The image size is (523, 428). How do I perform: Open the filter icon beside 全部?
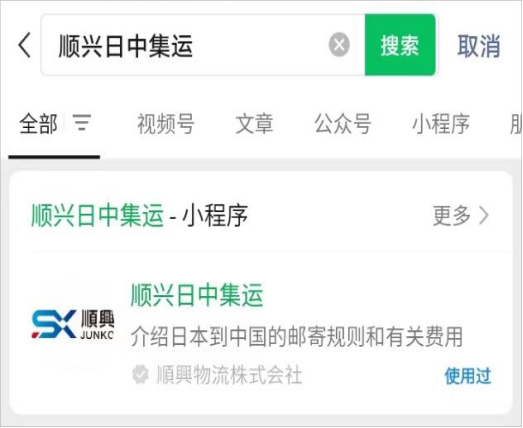[x=82, y=122]
